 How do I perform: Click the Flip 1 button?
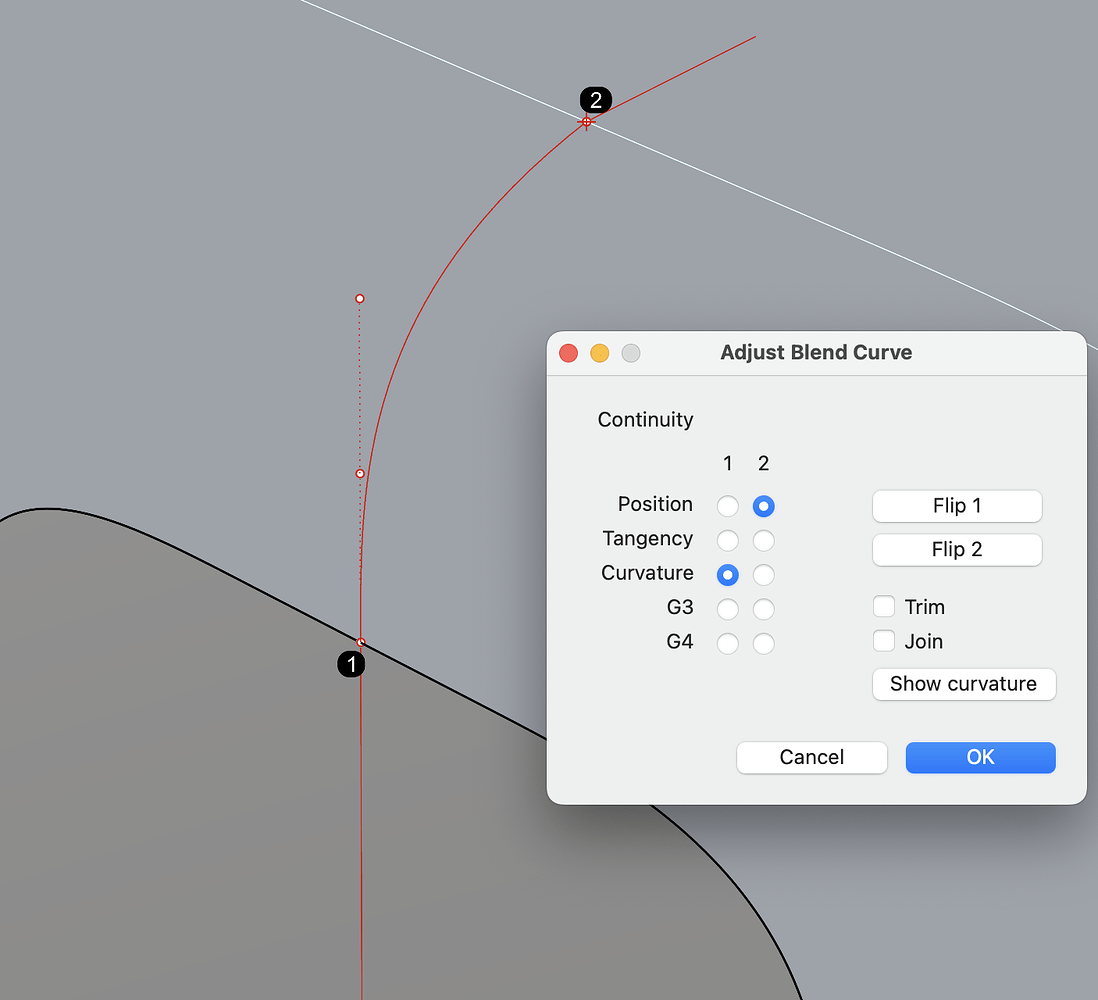tap(956, 506)
